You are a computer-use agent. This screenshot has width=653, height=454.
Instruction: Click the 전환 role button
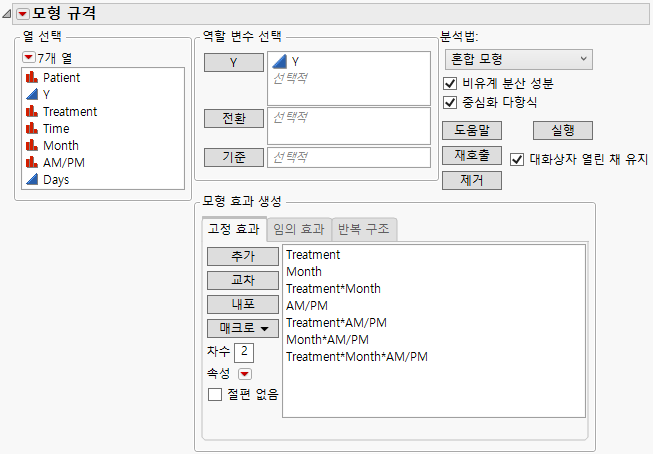click(234, 118)
